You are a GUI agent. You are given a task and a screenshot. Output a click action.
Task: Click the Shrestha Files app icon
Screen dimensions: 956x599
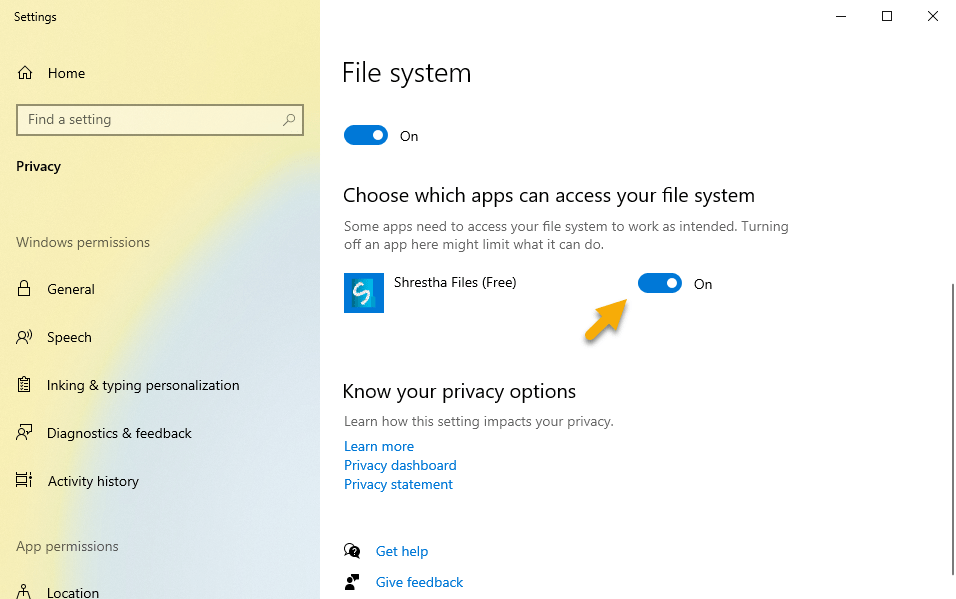363,292
